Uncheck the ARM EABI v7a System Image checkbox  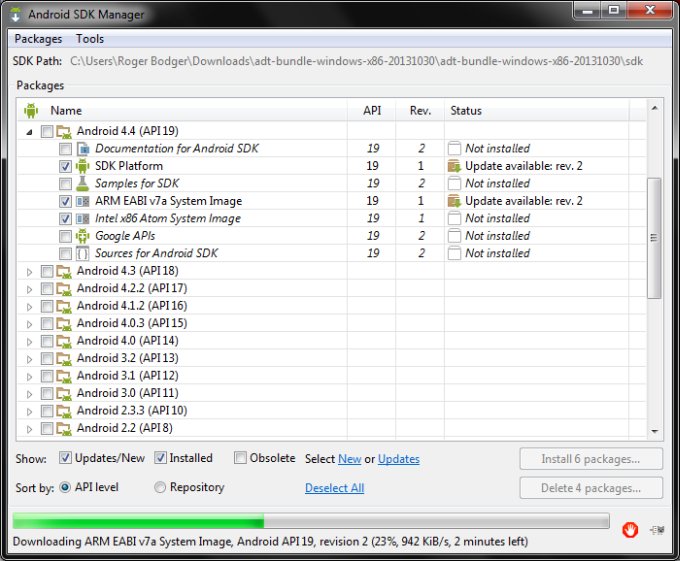coord(65,202)
